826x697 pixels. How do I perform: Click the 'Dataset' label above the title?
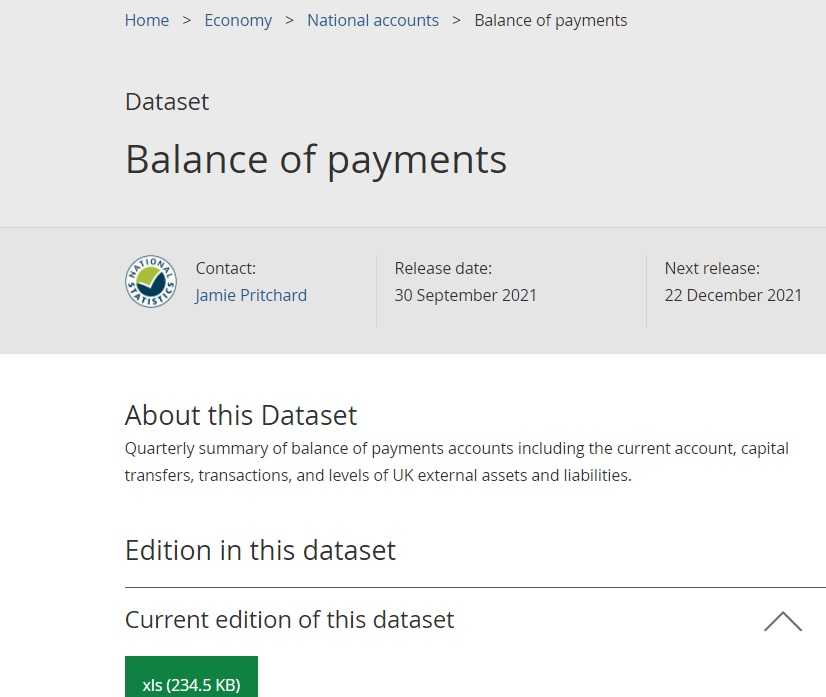(167, 101)
